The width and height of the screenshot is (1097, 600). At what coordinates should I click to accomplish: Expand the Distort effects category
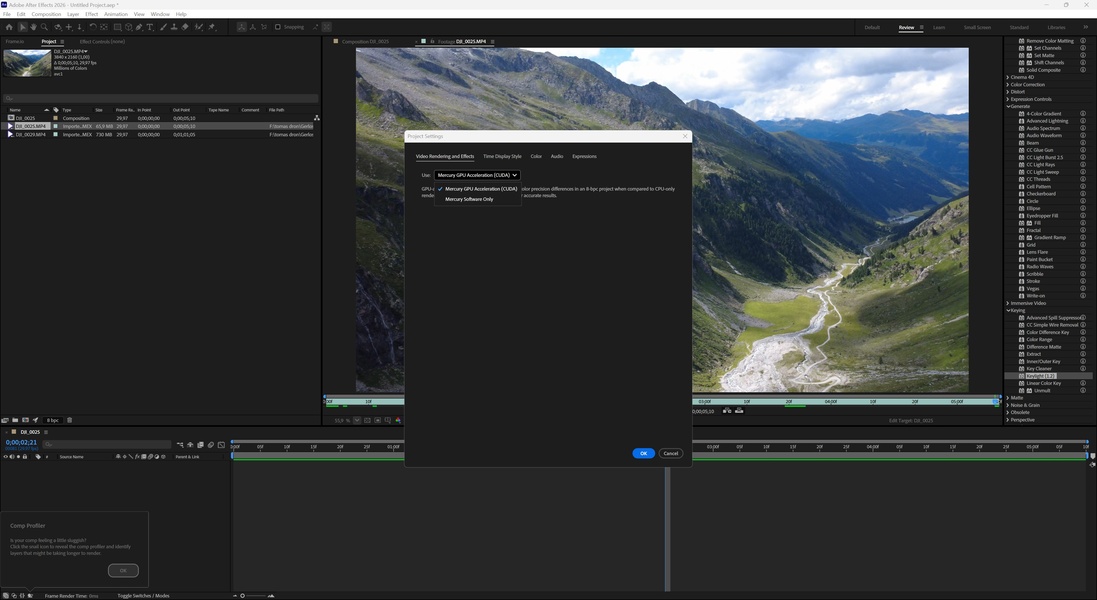click(1008, 92)
